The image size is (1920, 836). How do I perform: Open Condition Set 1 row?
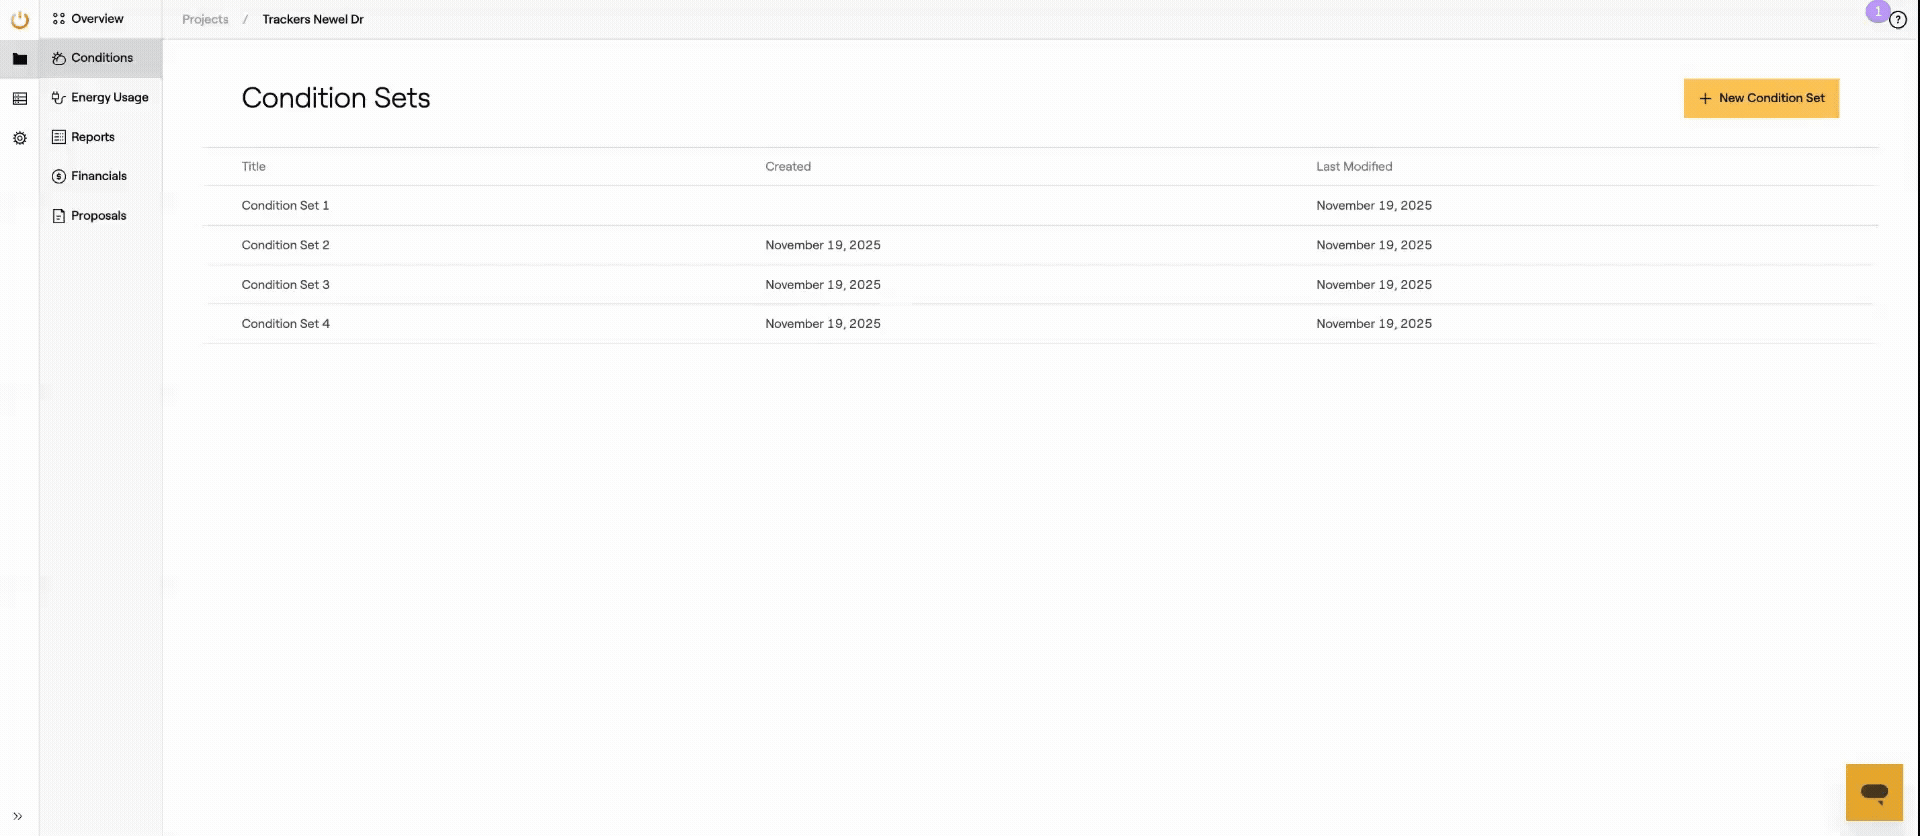click(x=285, y=206)
